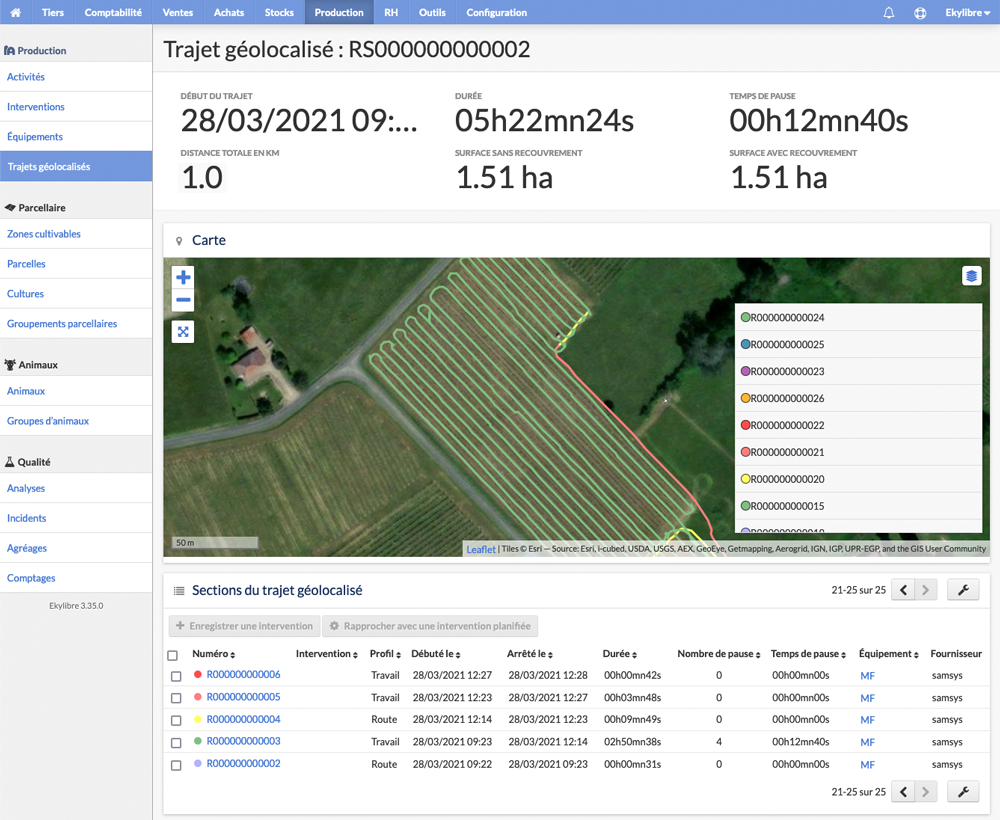
Task: Open Groupes d'animaux in sidebar
Action: (x=48, y=421)
